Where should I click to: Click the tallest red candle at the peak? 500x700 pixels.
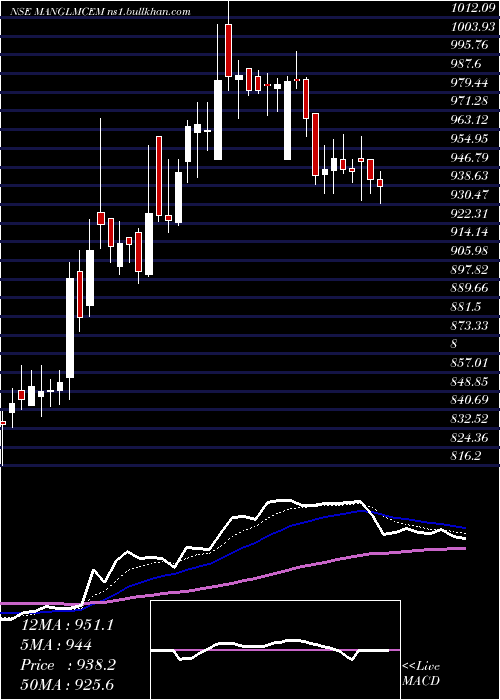point(229,50)
